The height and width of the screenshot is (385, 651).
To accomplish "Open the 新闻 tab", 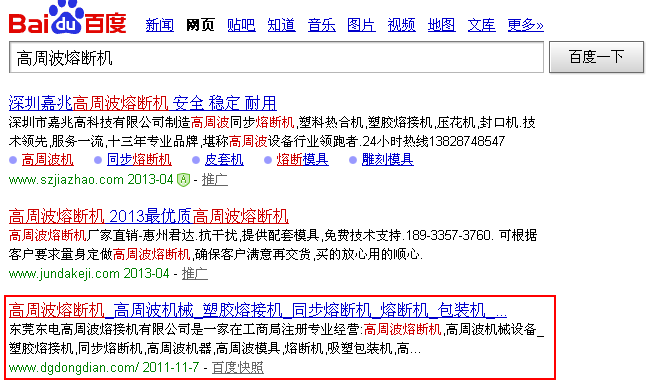I will pyautogui.click(x=160, y=25).
